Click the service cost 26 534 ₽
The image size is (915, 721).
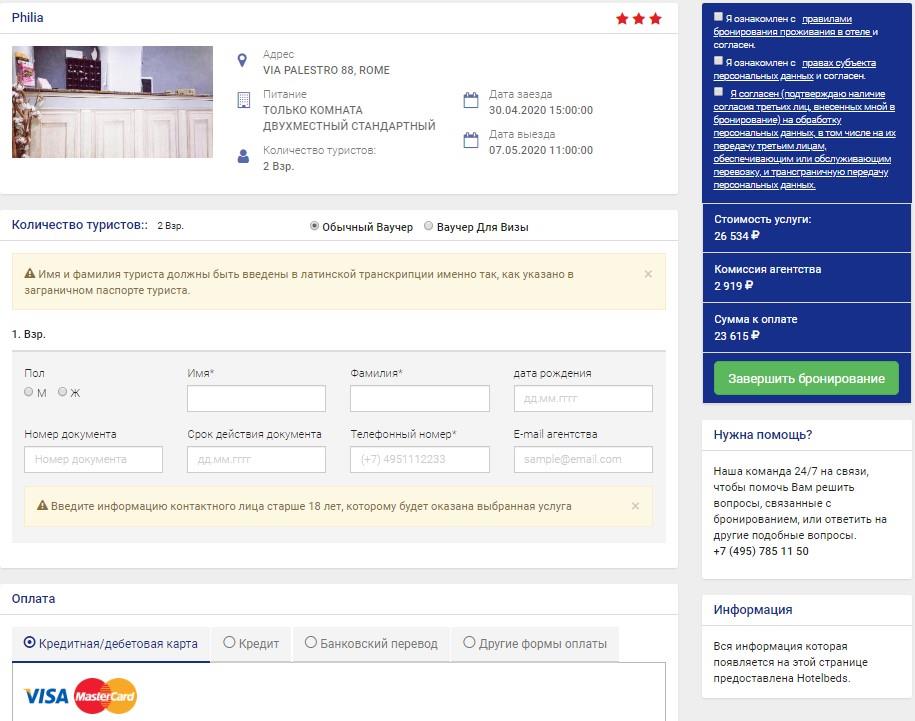tap(736, 236)
